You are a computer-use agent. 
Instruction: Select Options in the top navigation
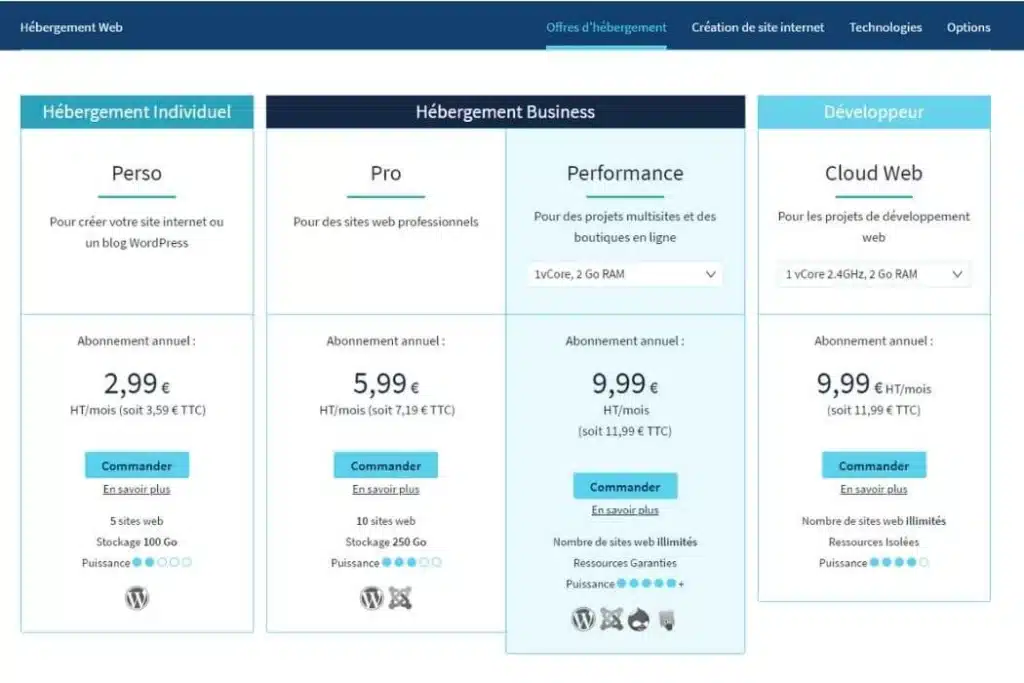(x=968, y=27)
